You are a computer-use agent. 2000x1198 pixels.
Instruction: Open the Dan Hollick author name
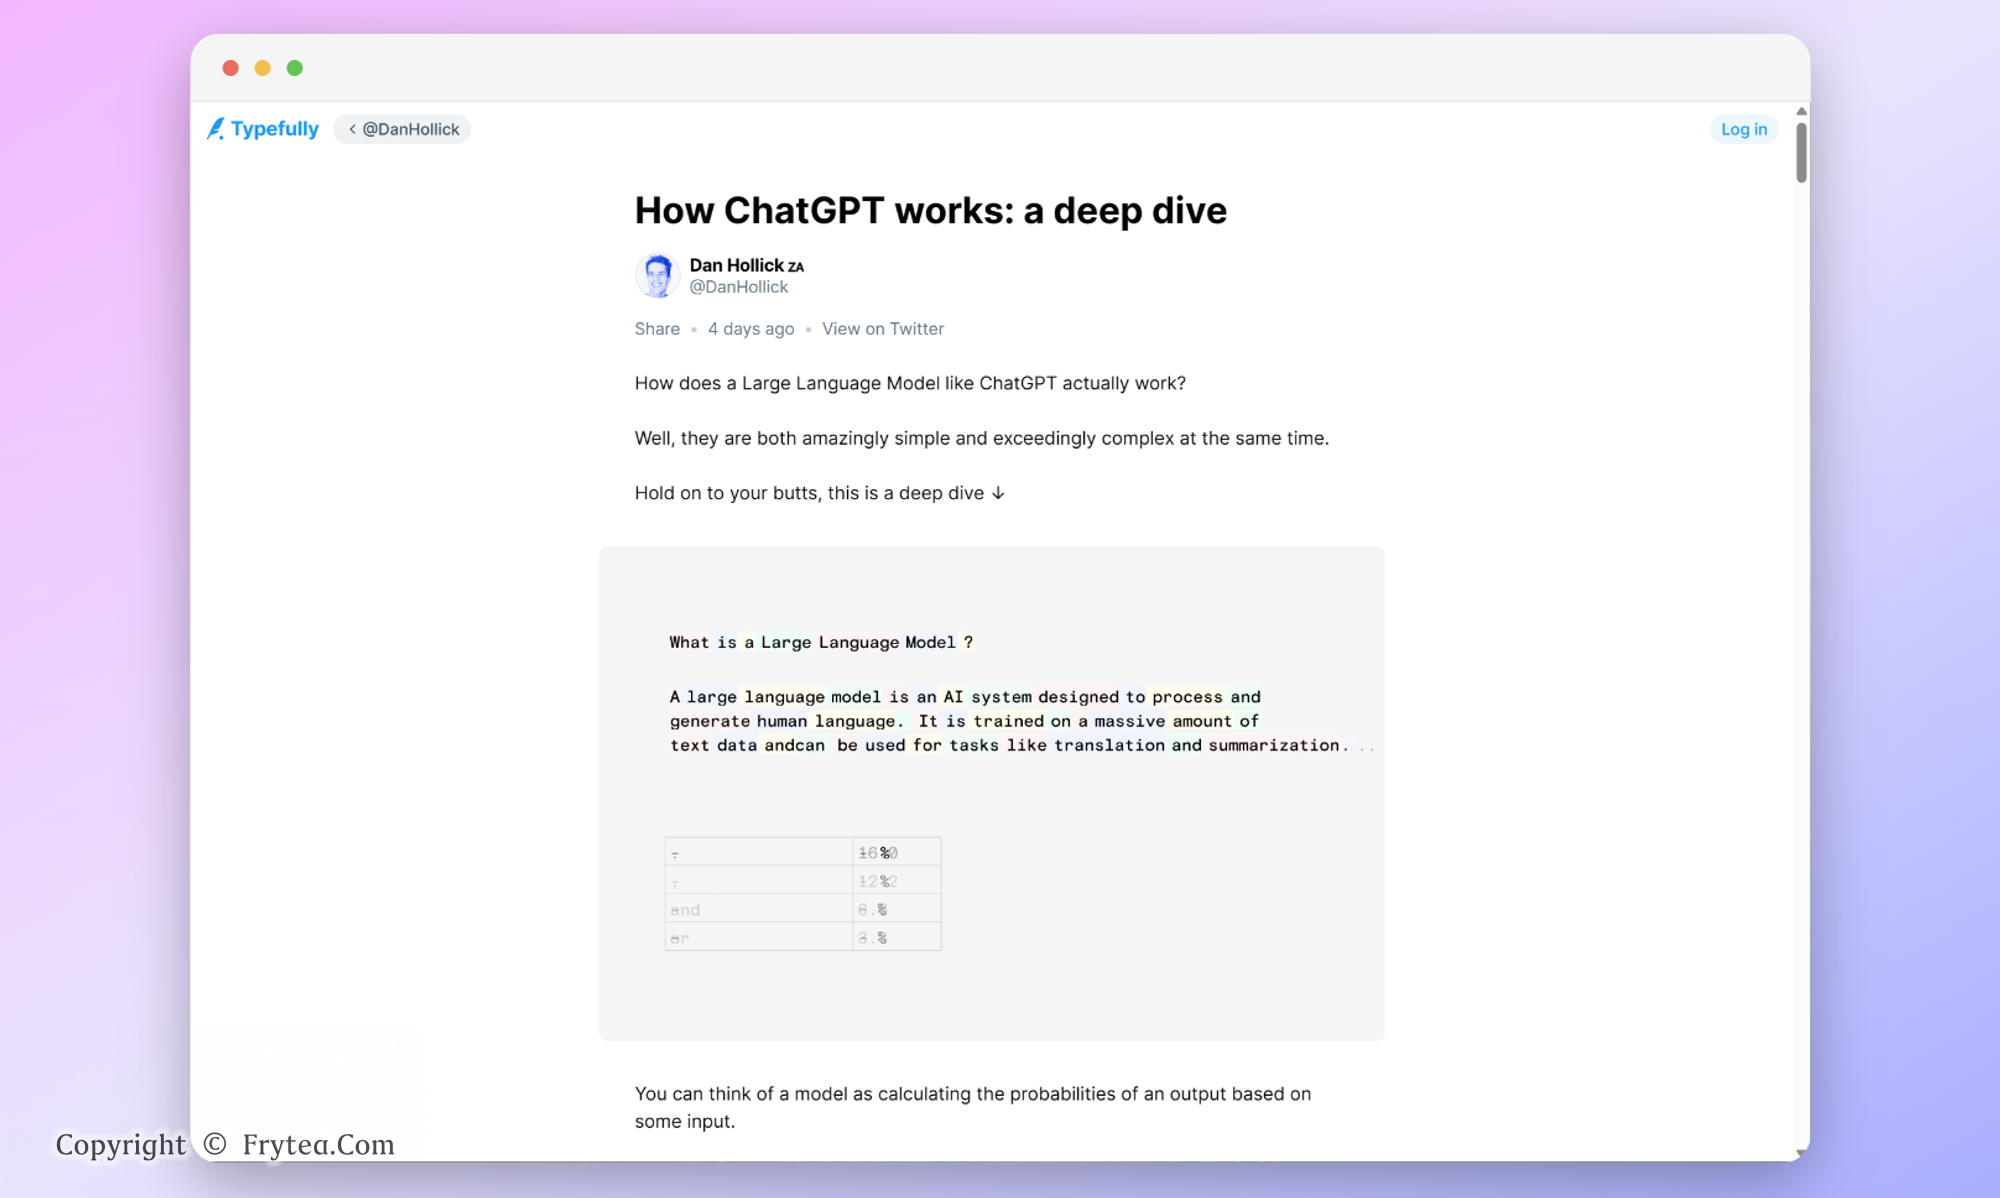[737, 265]
